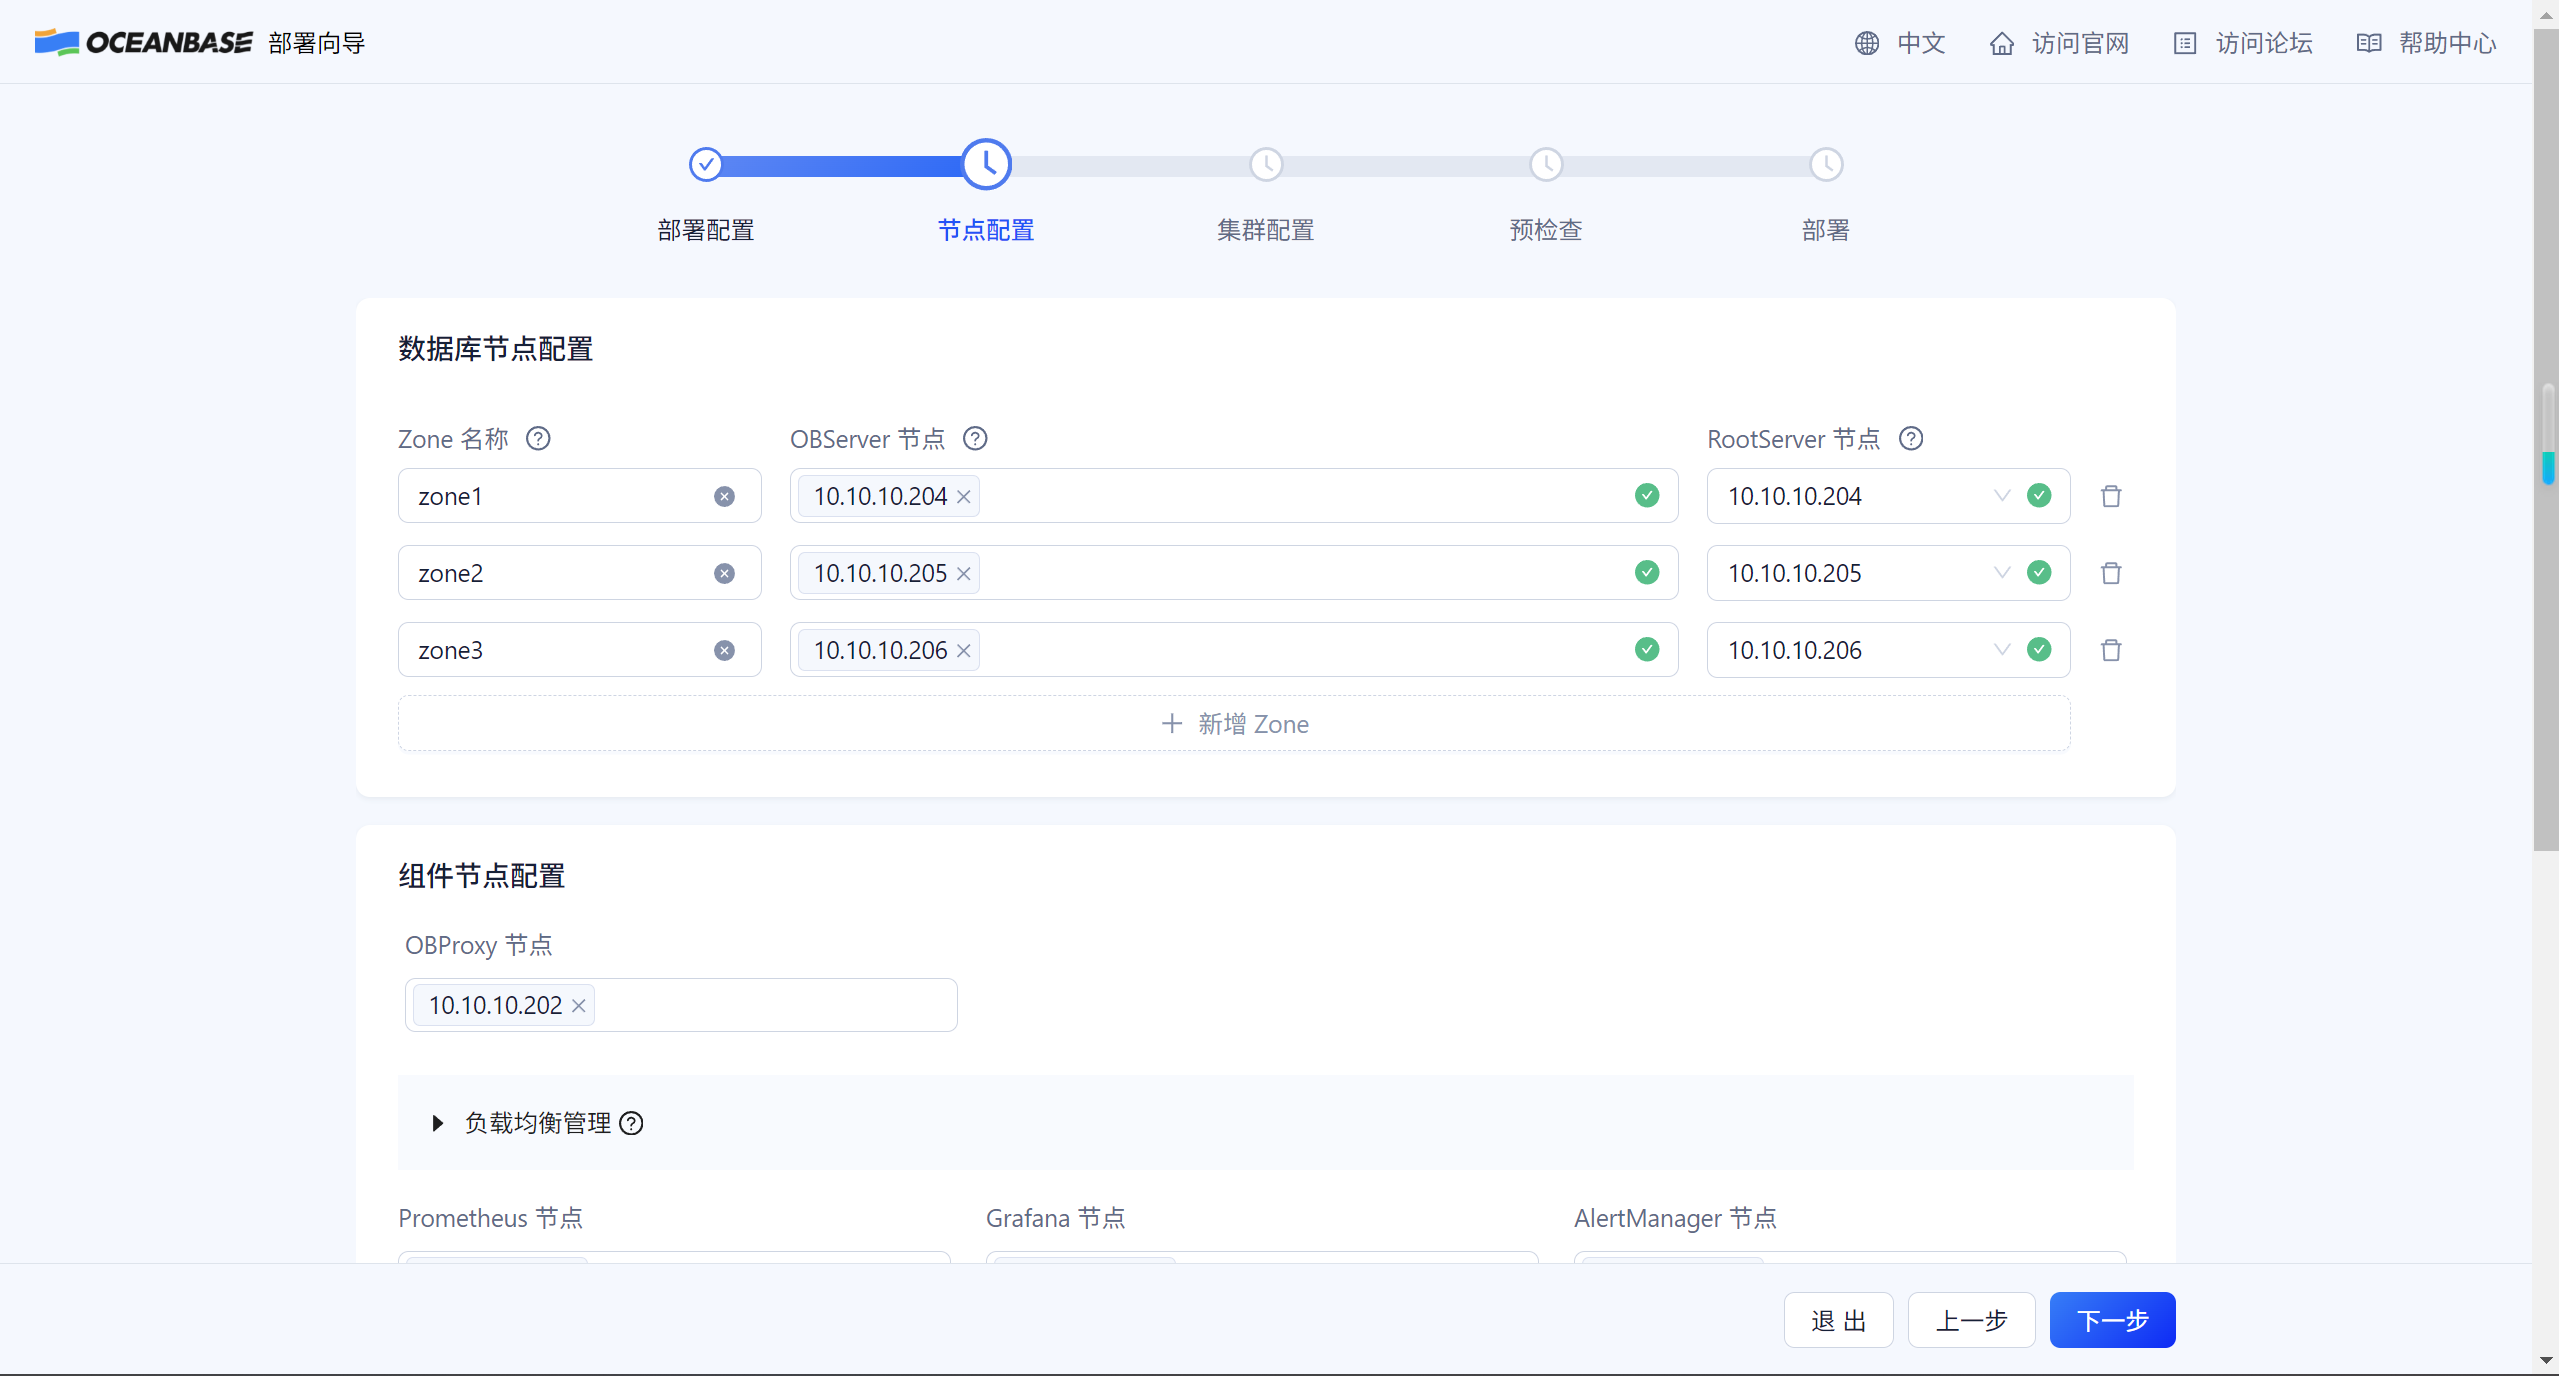Add a new zone with 新增 Zone

click(1234, 723)
